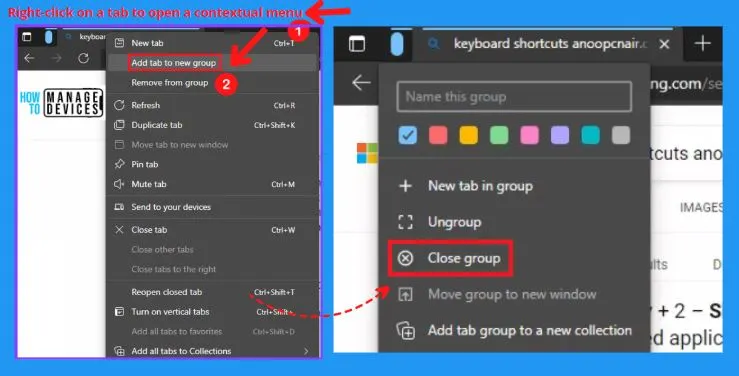Pick the pink group color swatch

click(529, 135)
